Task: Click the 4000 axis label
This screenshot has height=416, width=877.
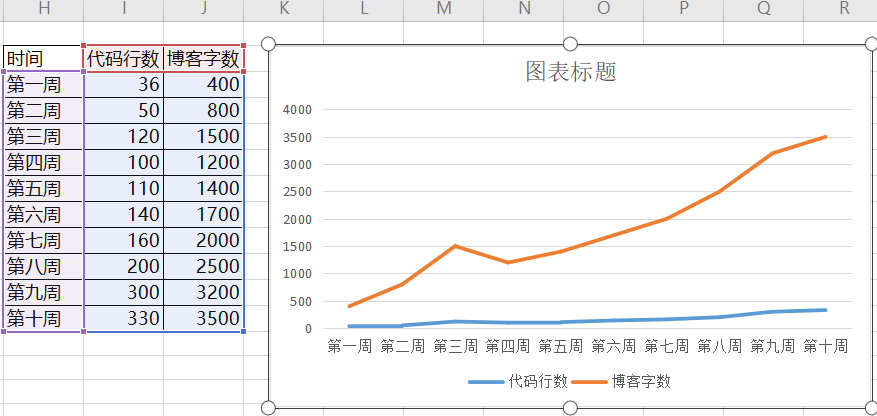Action: (x=297, y=110)
